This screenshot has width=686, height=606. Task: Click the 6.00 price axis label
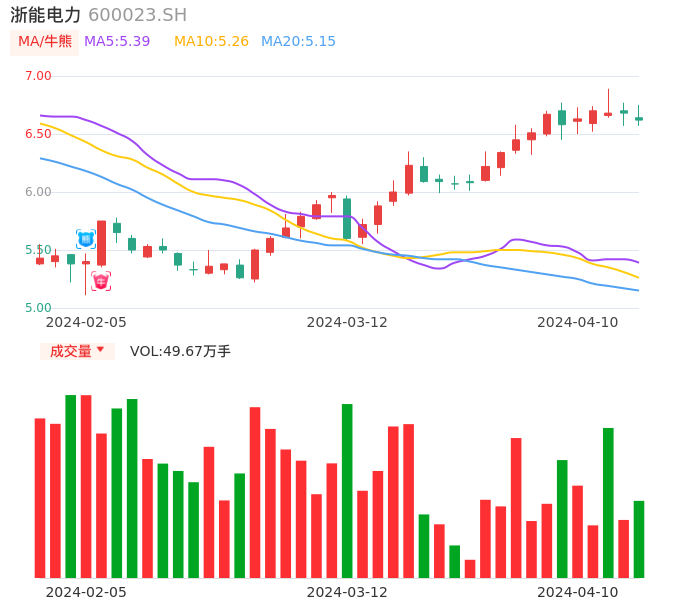pyautogui.click(x=38, y=192)
